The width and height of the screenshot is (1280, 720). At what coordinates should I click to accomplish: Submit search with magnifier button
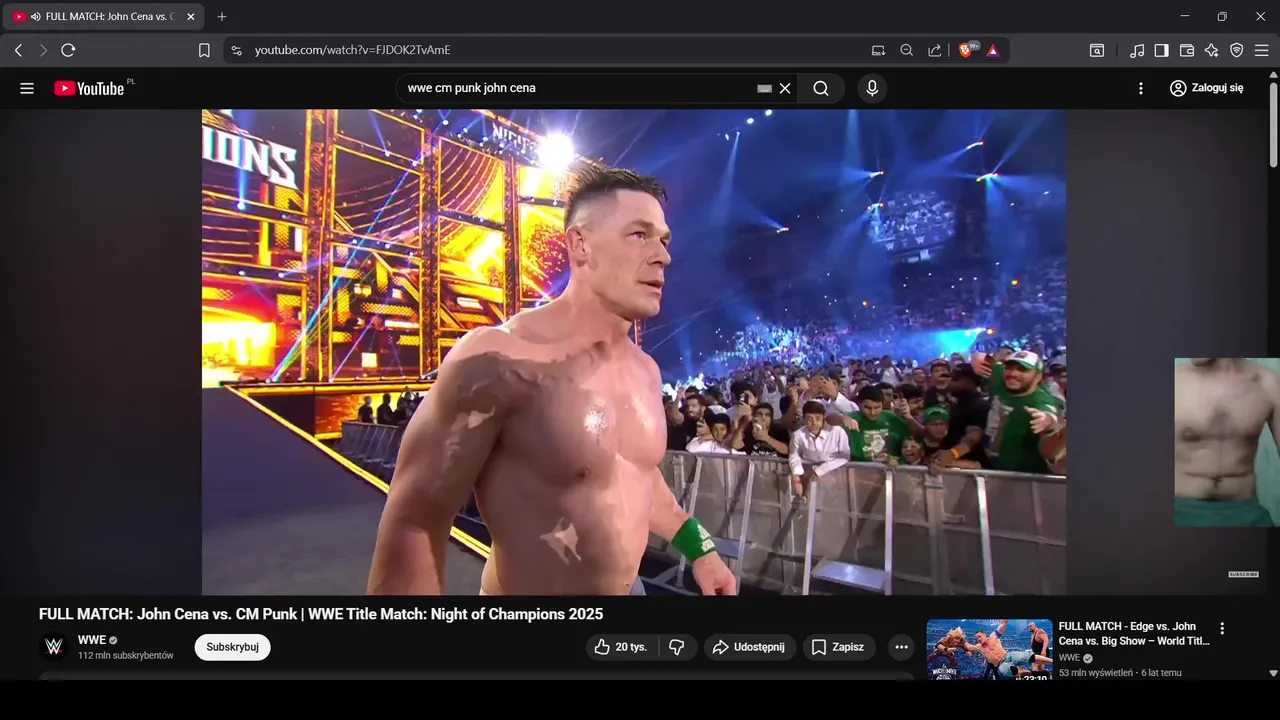(821, 88)
